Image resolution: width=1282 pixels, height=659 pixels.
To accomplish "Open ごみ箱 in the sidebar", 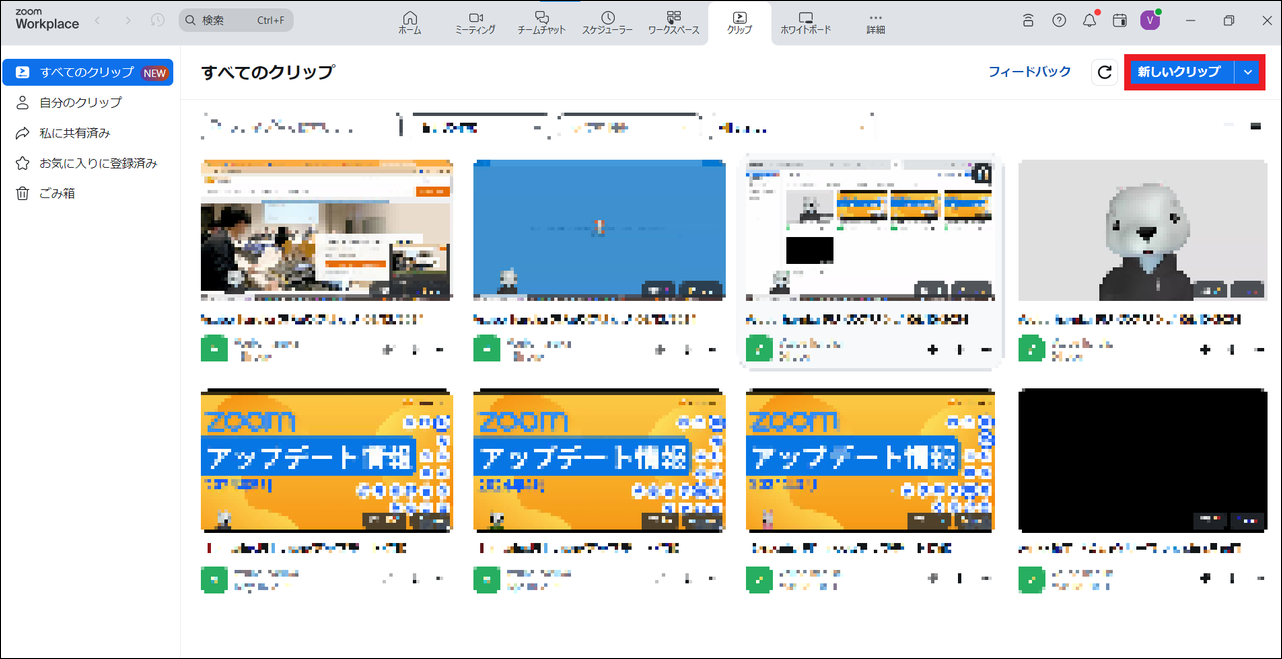I will click(x=88, y=193).
